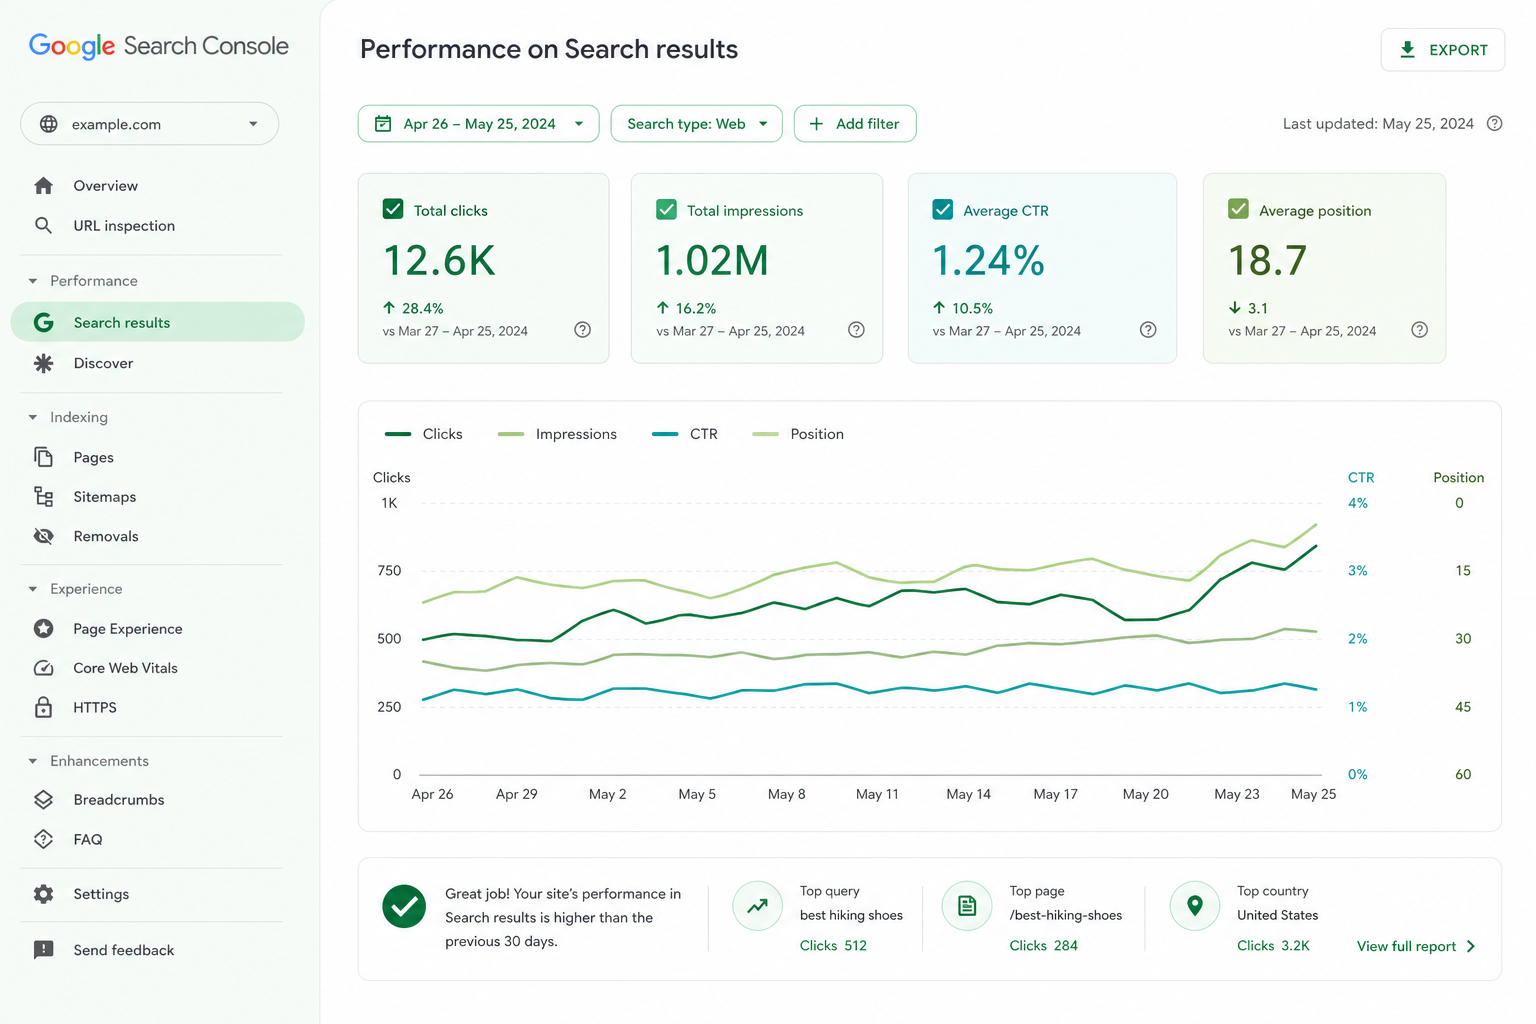1536x1024 pixels.
Task: Collapse the Enhancements section
Action: [x=33, y=761]
